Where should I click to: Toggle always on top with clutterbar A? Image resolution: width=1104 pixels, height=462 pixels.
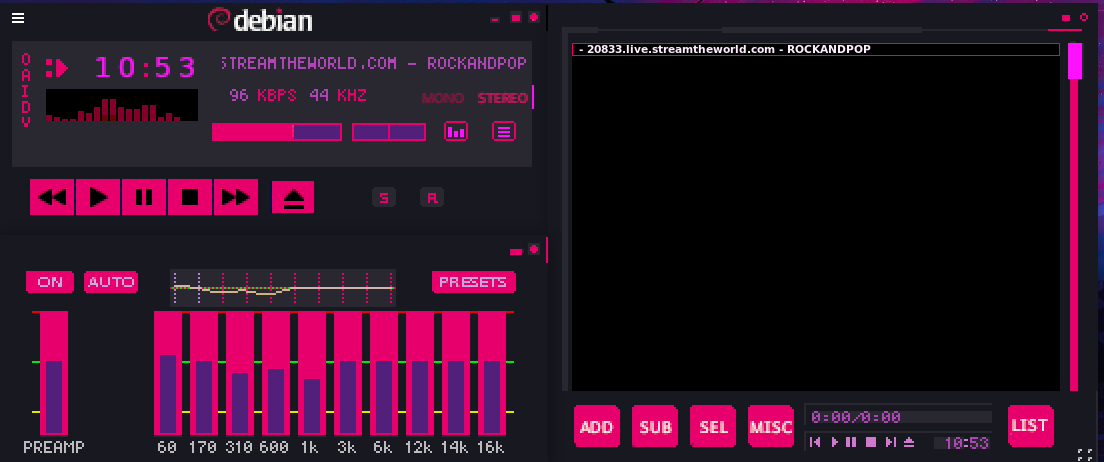[26, 74]
